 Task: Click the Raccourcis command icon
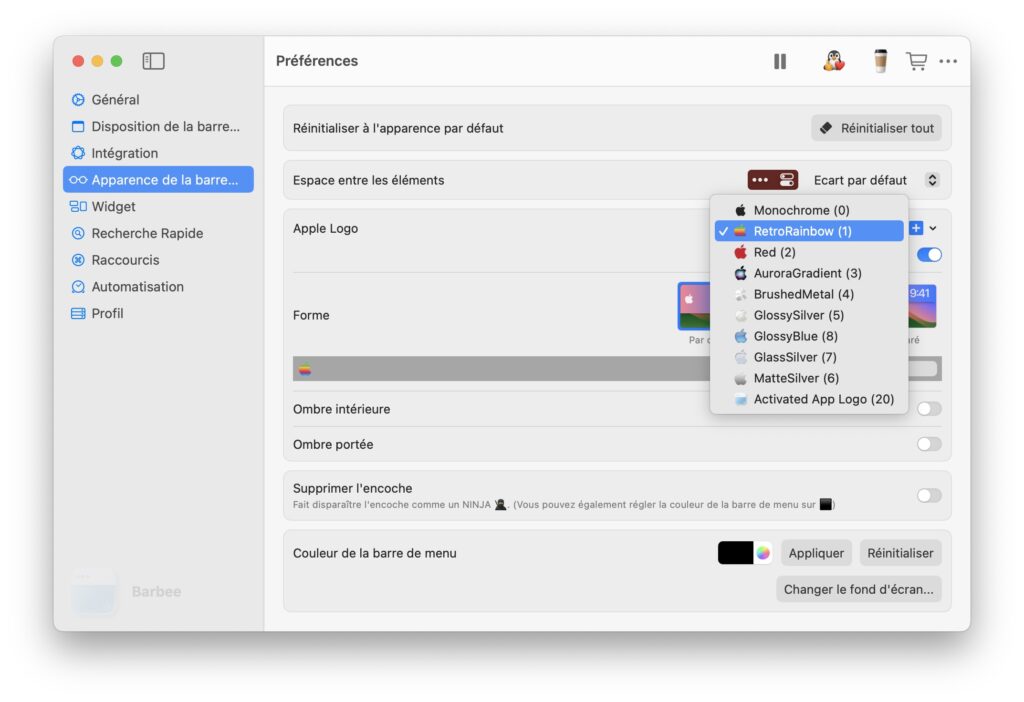[x=78, y=260]
